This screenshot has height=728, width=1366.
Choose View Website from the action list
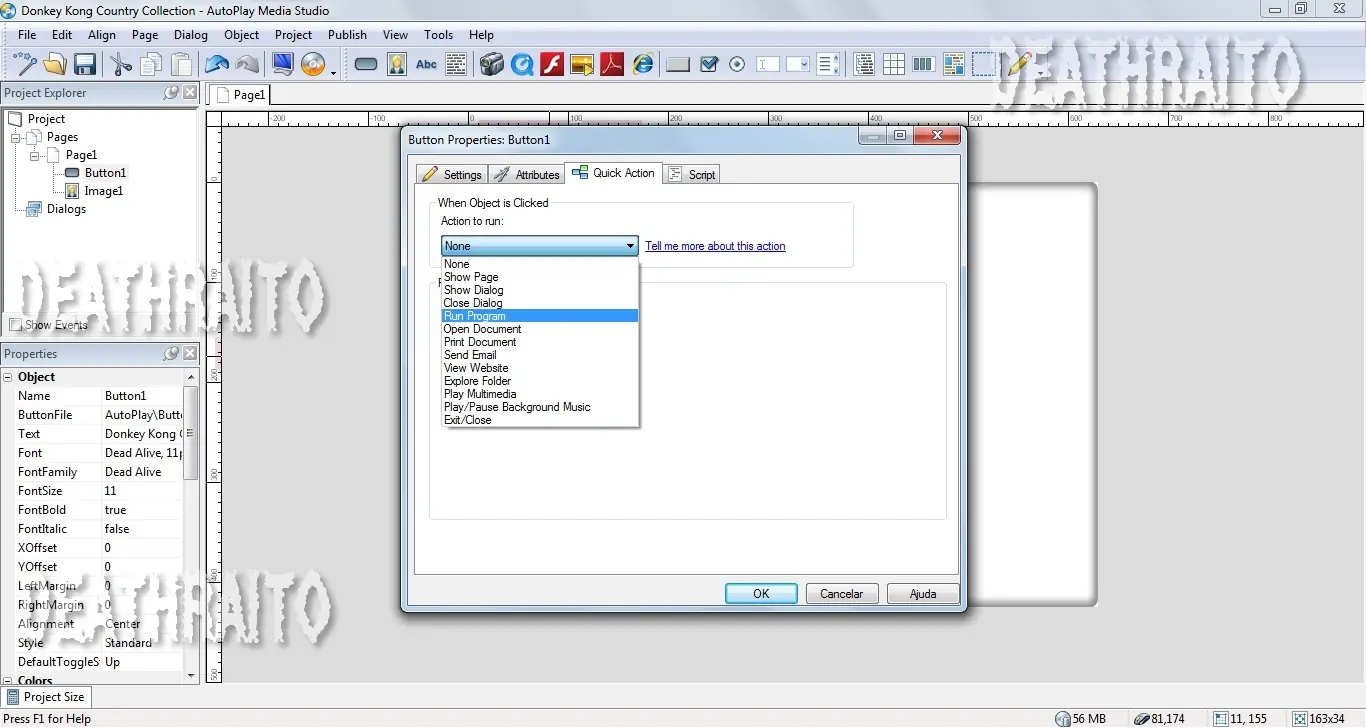point(540,368)
